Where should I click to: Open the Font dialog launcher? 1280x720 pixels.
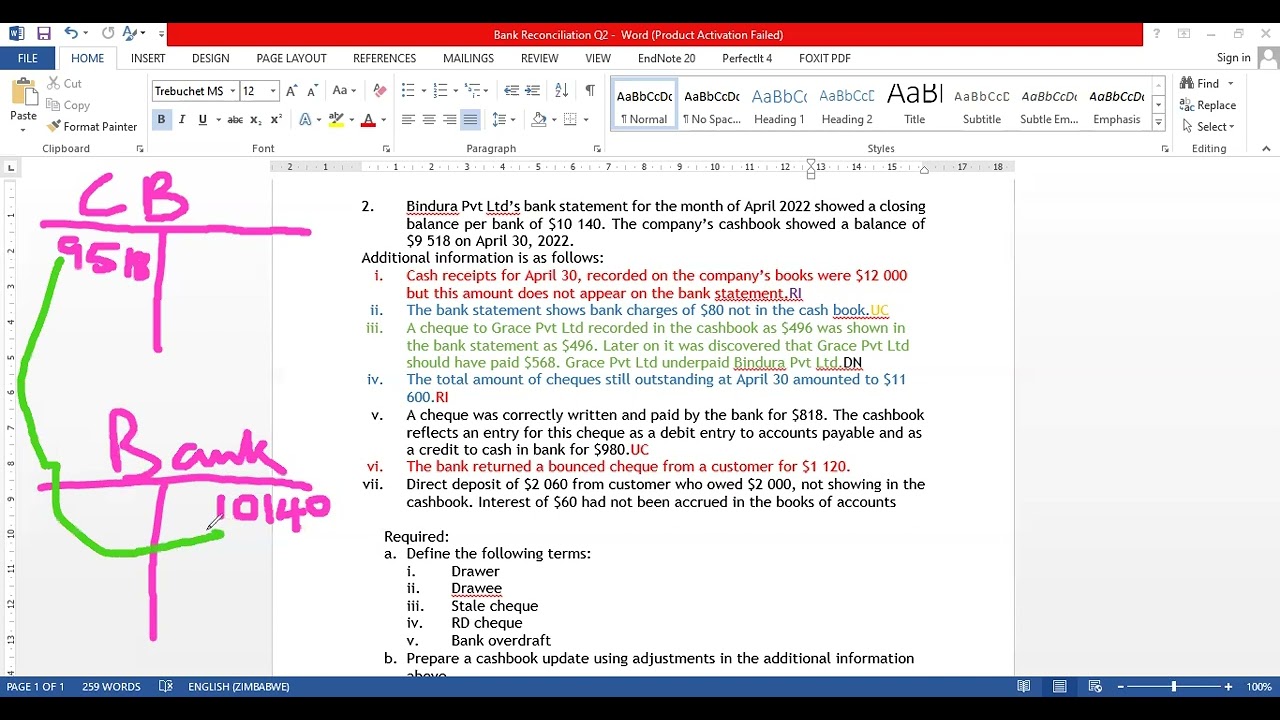(386, 149)
